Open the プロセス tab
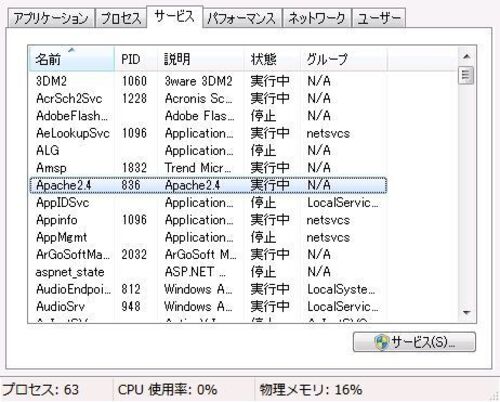This screenshot has height=402, width=500. click(121, 18)
